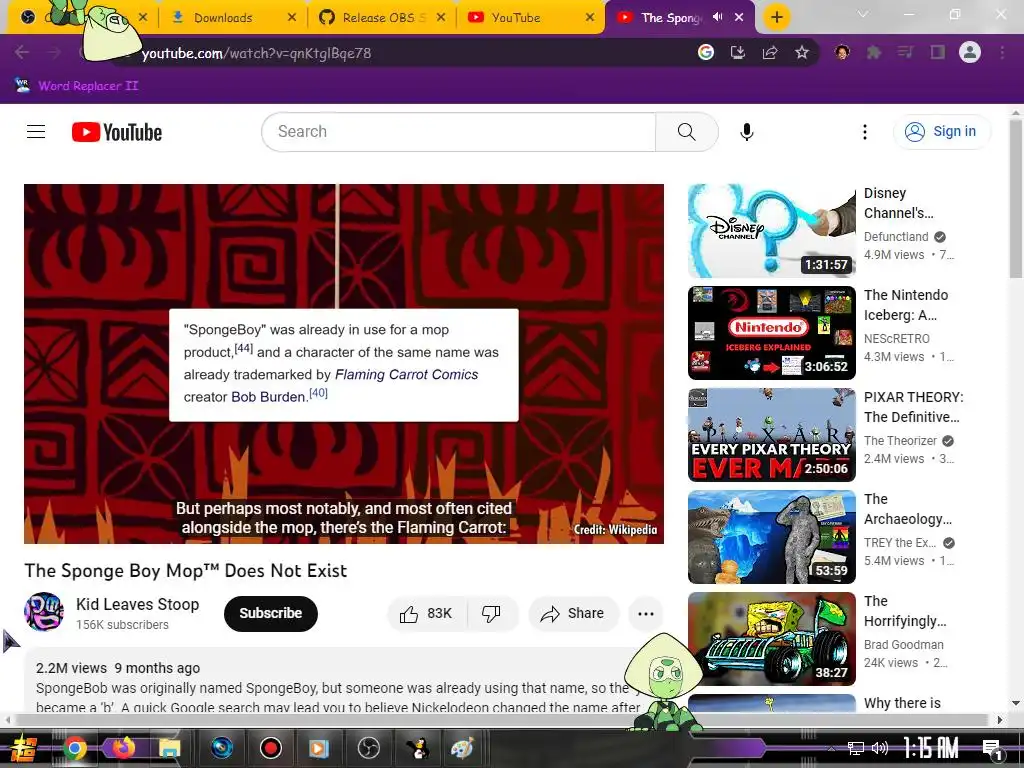Start voice search with microphone icon

(746, 132)
